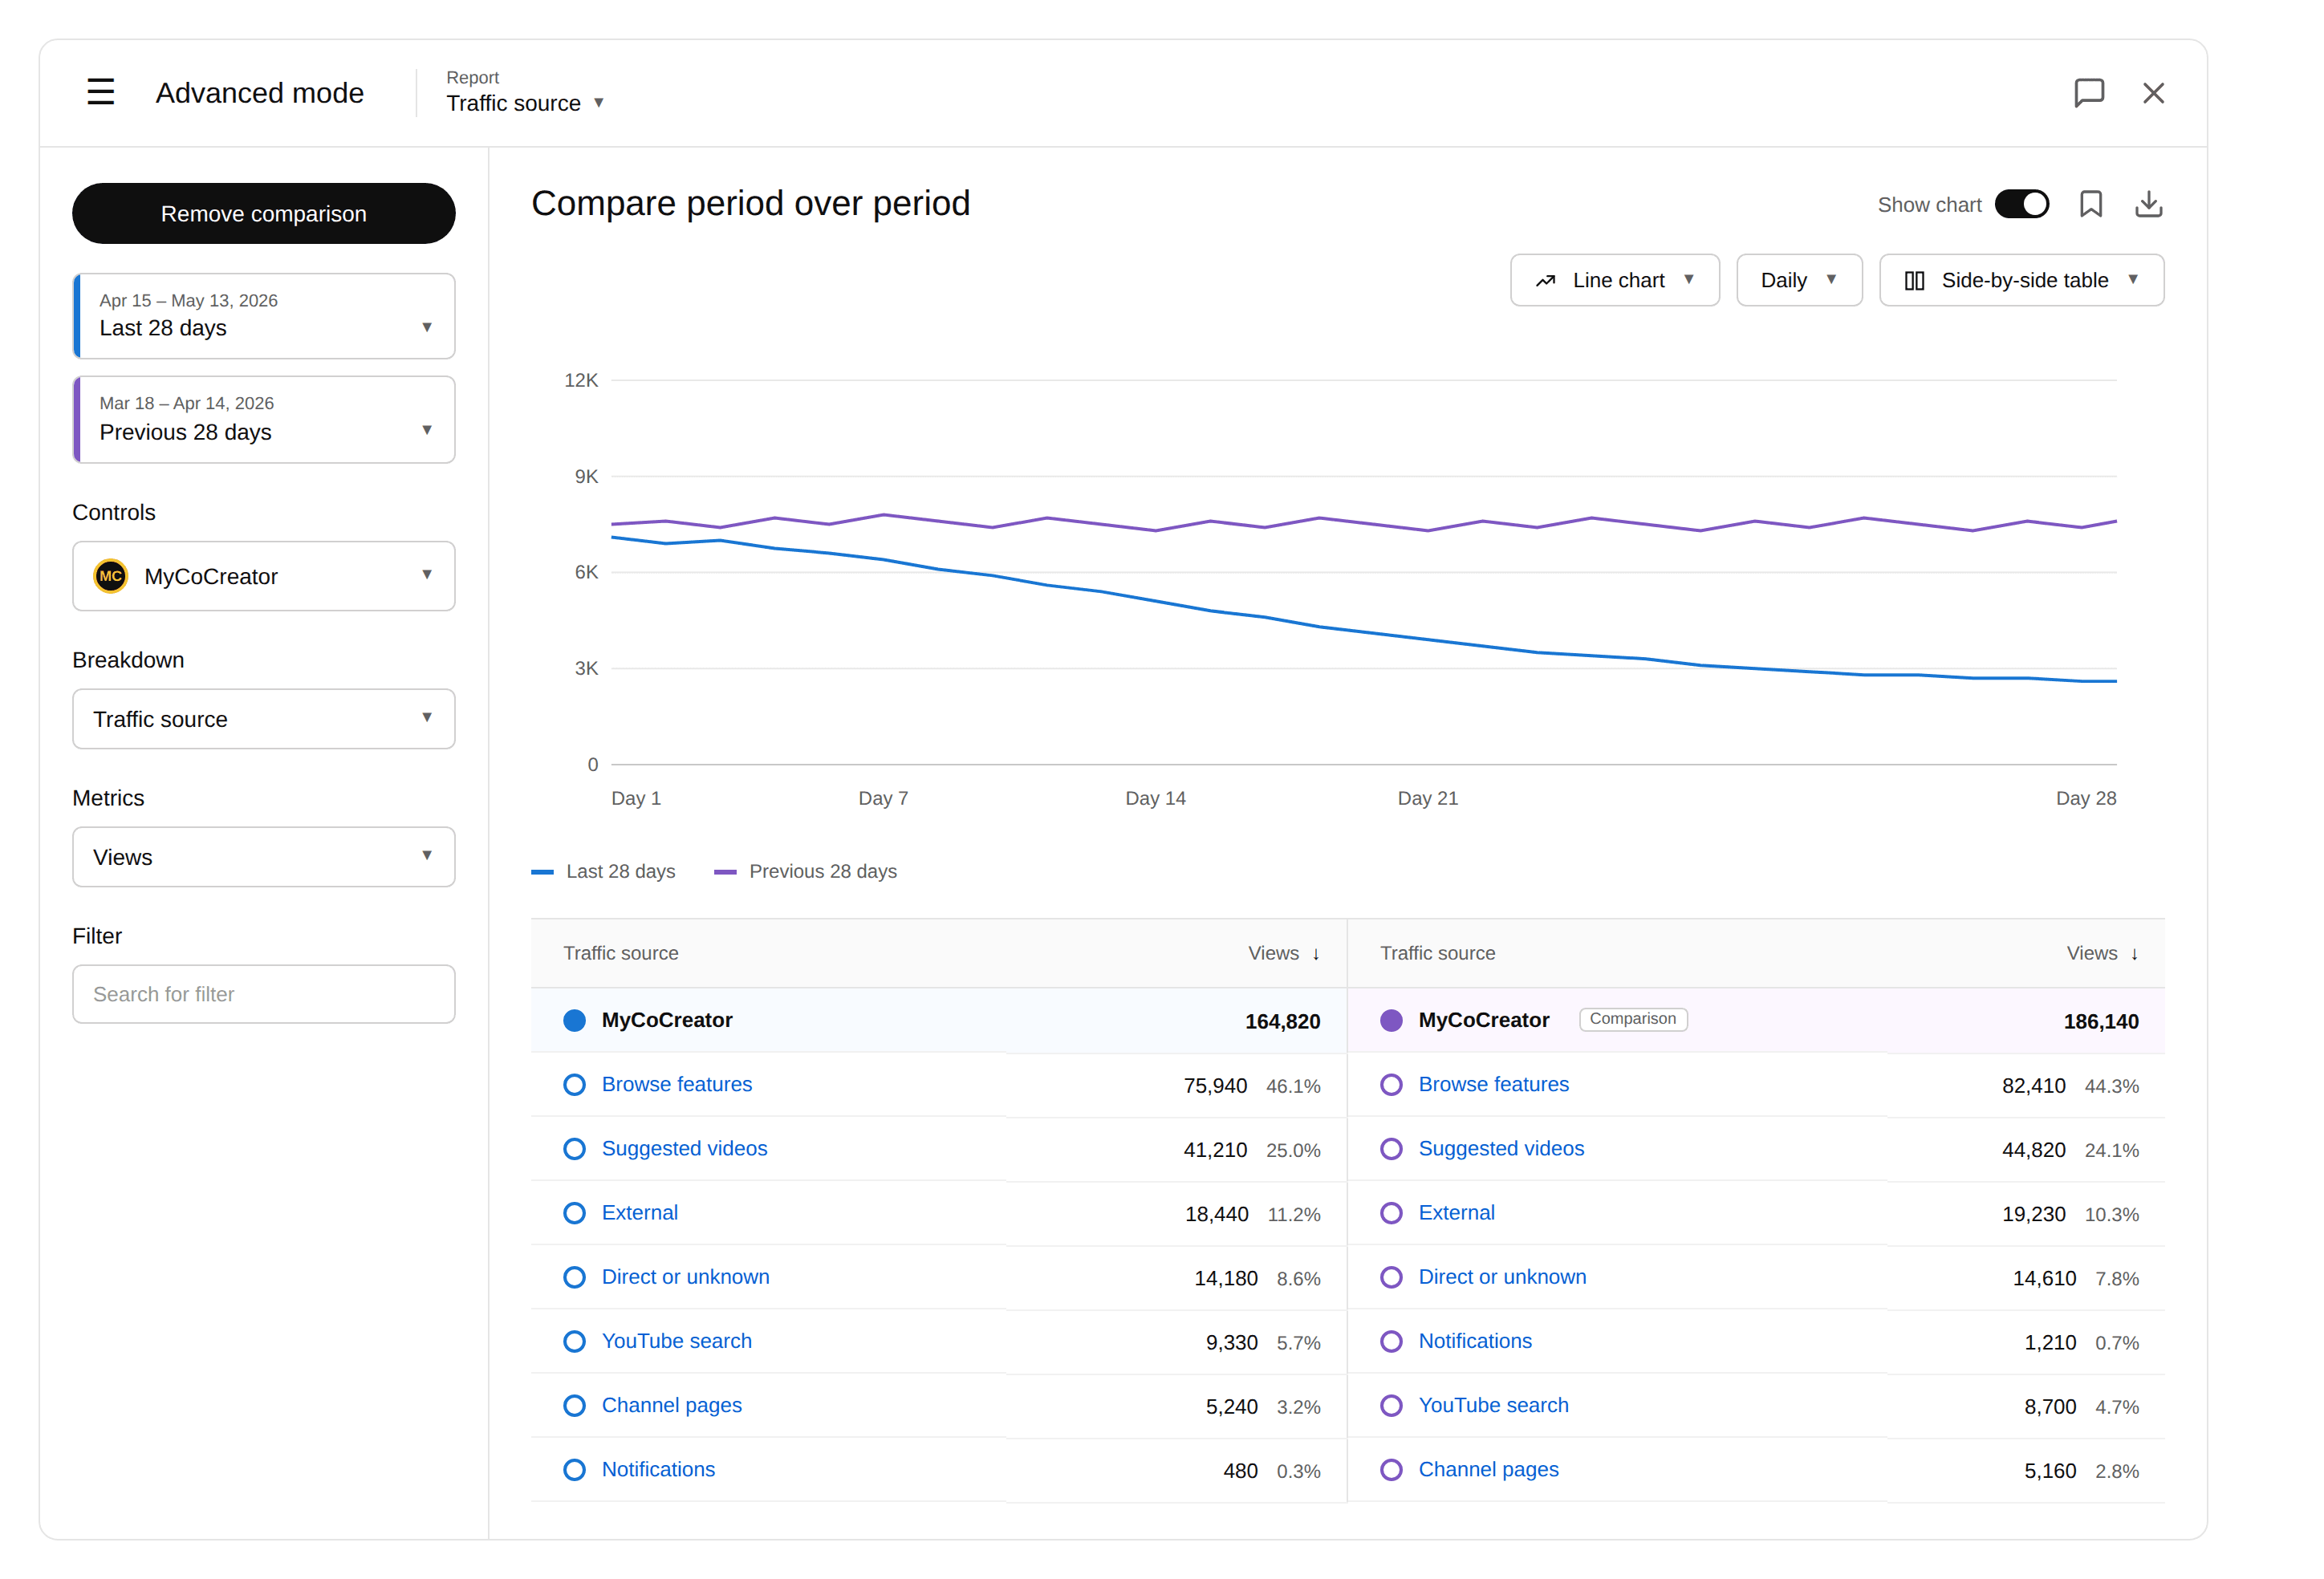Open right Channel pages link
This screenshot has width=2324, height=1579.
(1489, 1469)
